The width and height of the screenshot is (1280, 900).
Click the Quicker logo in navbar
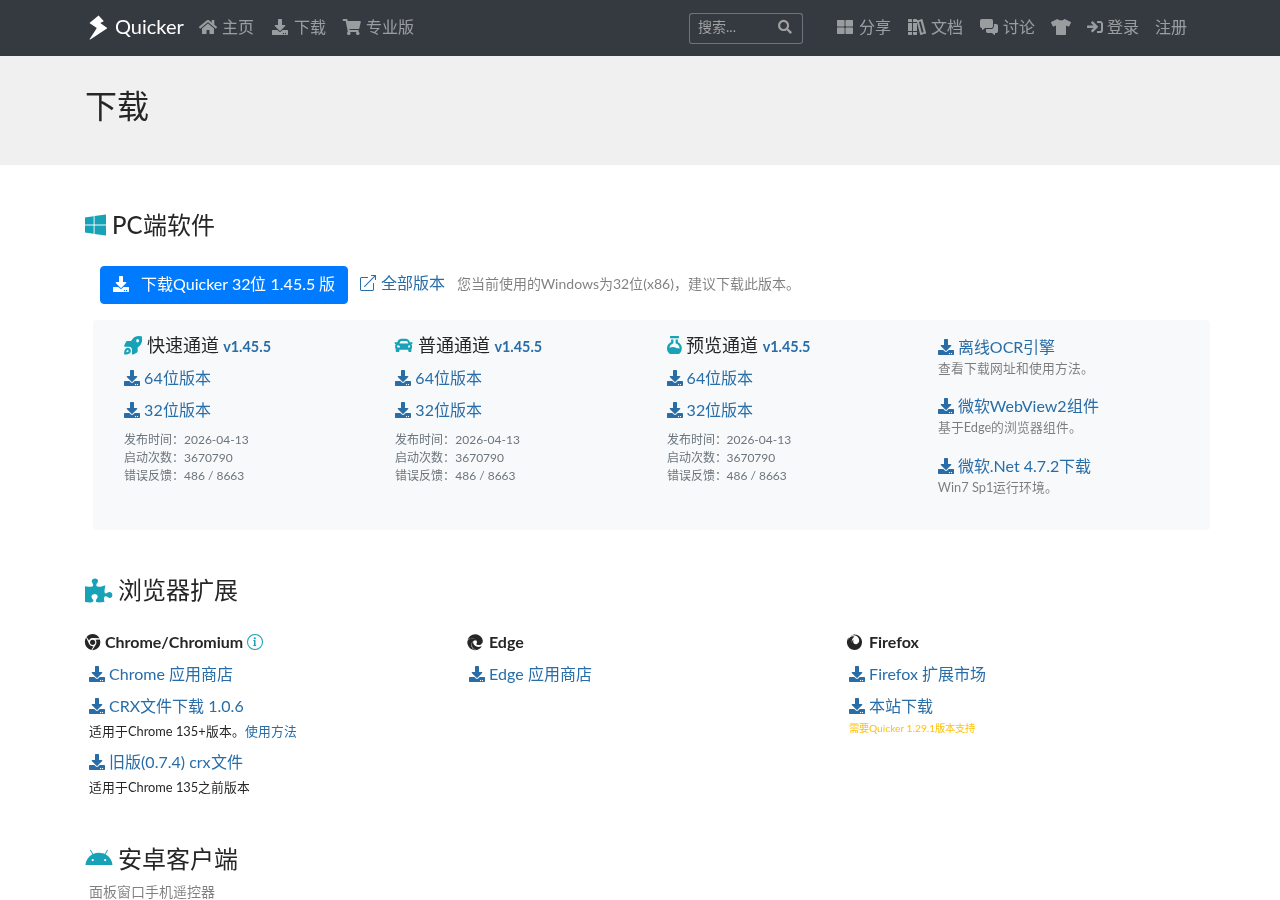(x=135, y=28)
